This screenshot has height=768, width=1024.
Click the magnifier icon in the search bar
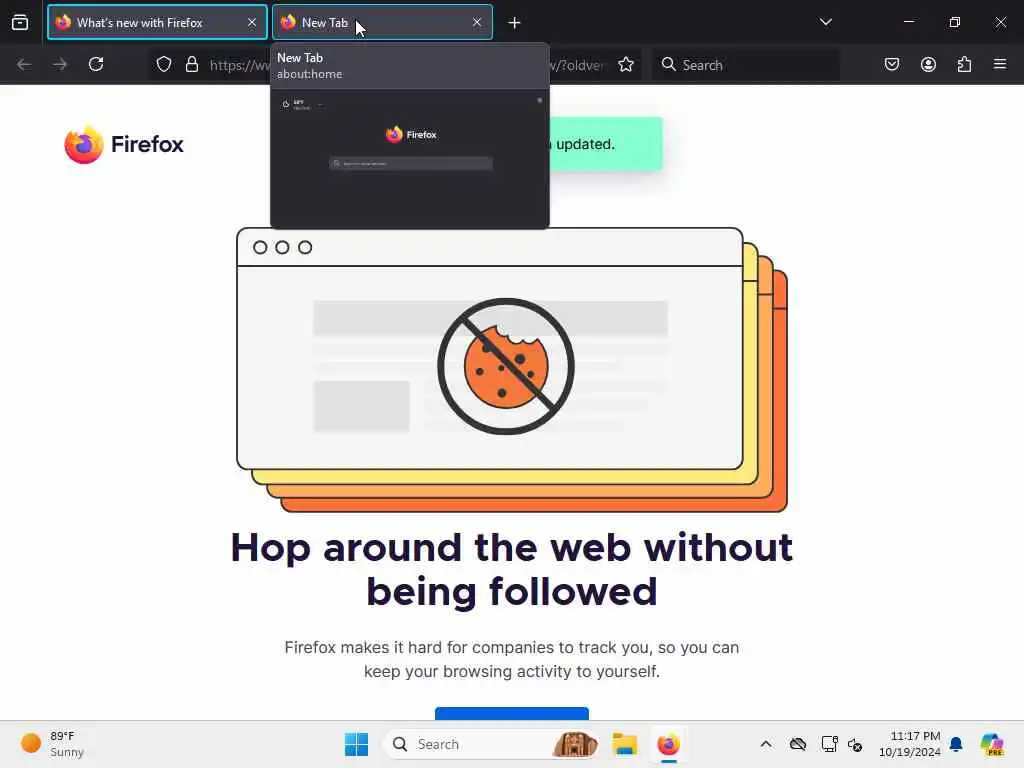click(x=669, y=64)
